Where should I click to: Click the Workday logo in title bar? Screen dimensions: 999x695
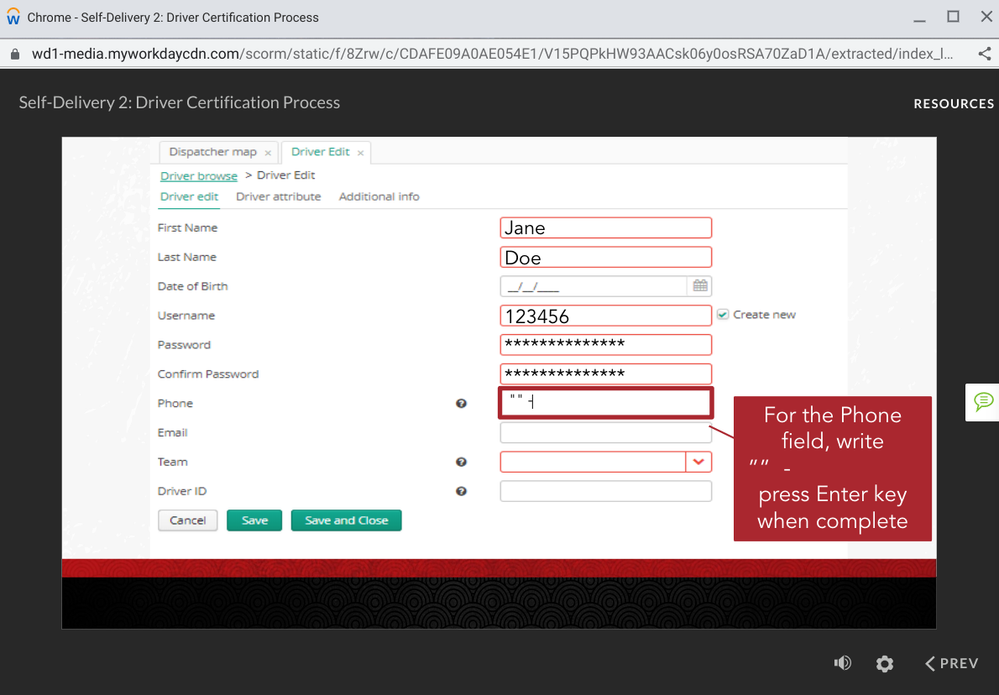tap(13, 17)
